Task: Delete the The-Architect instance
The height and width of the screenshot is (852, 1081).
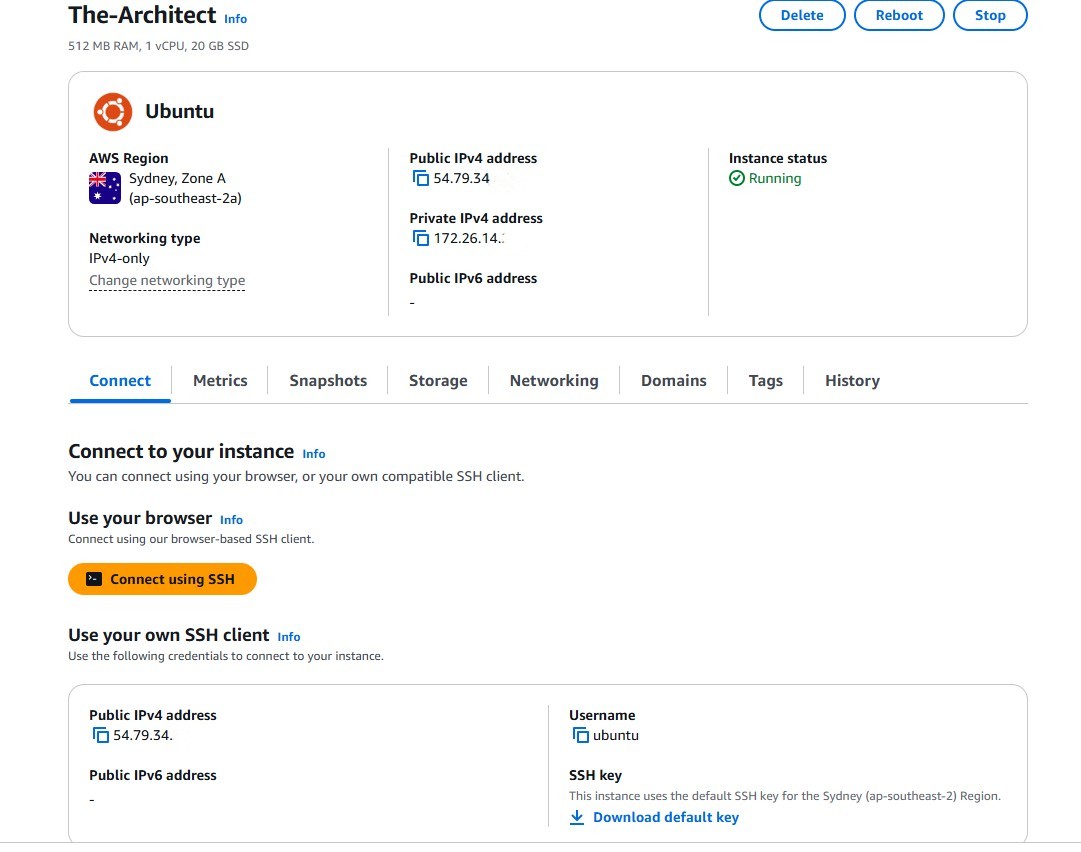Action: (802, 16)
